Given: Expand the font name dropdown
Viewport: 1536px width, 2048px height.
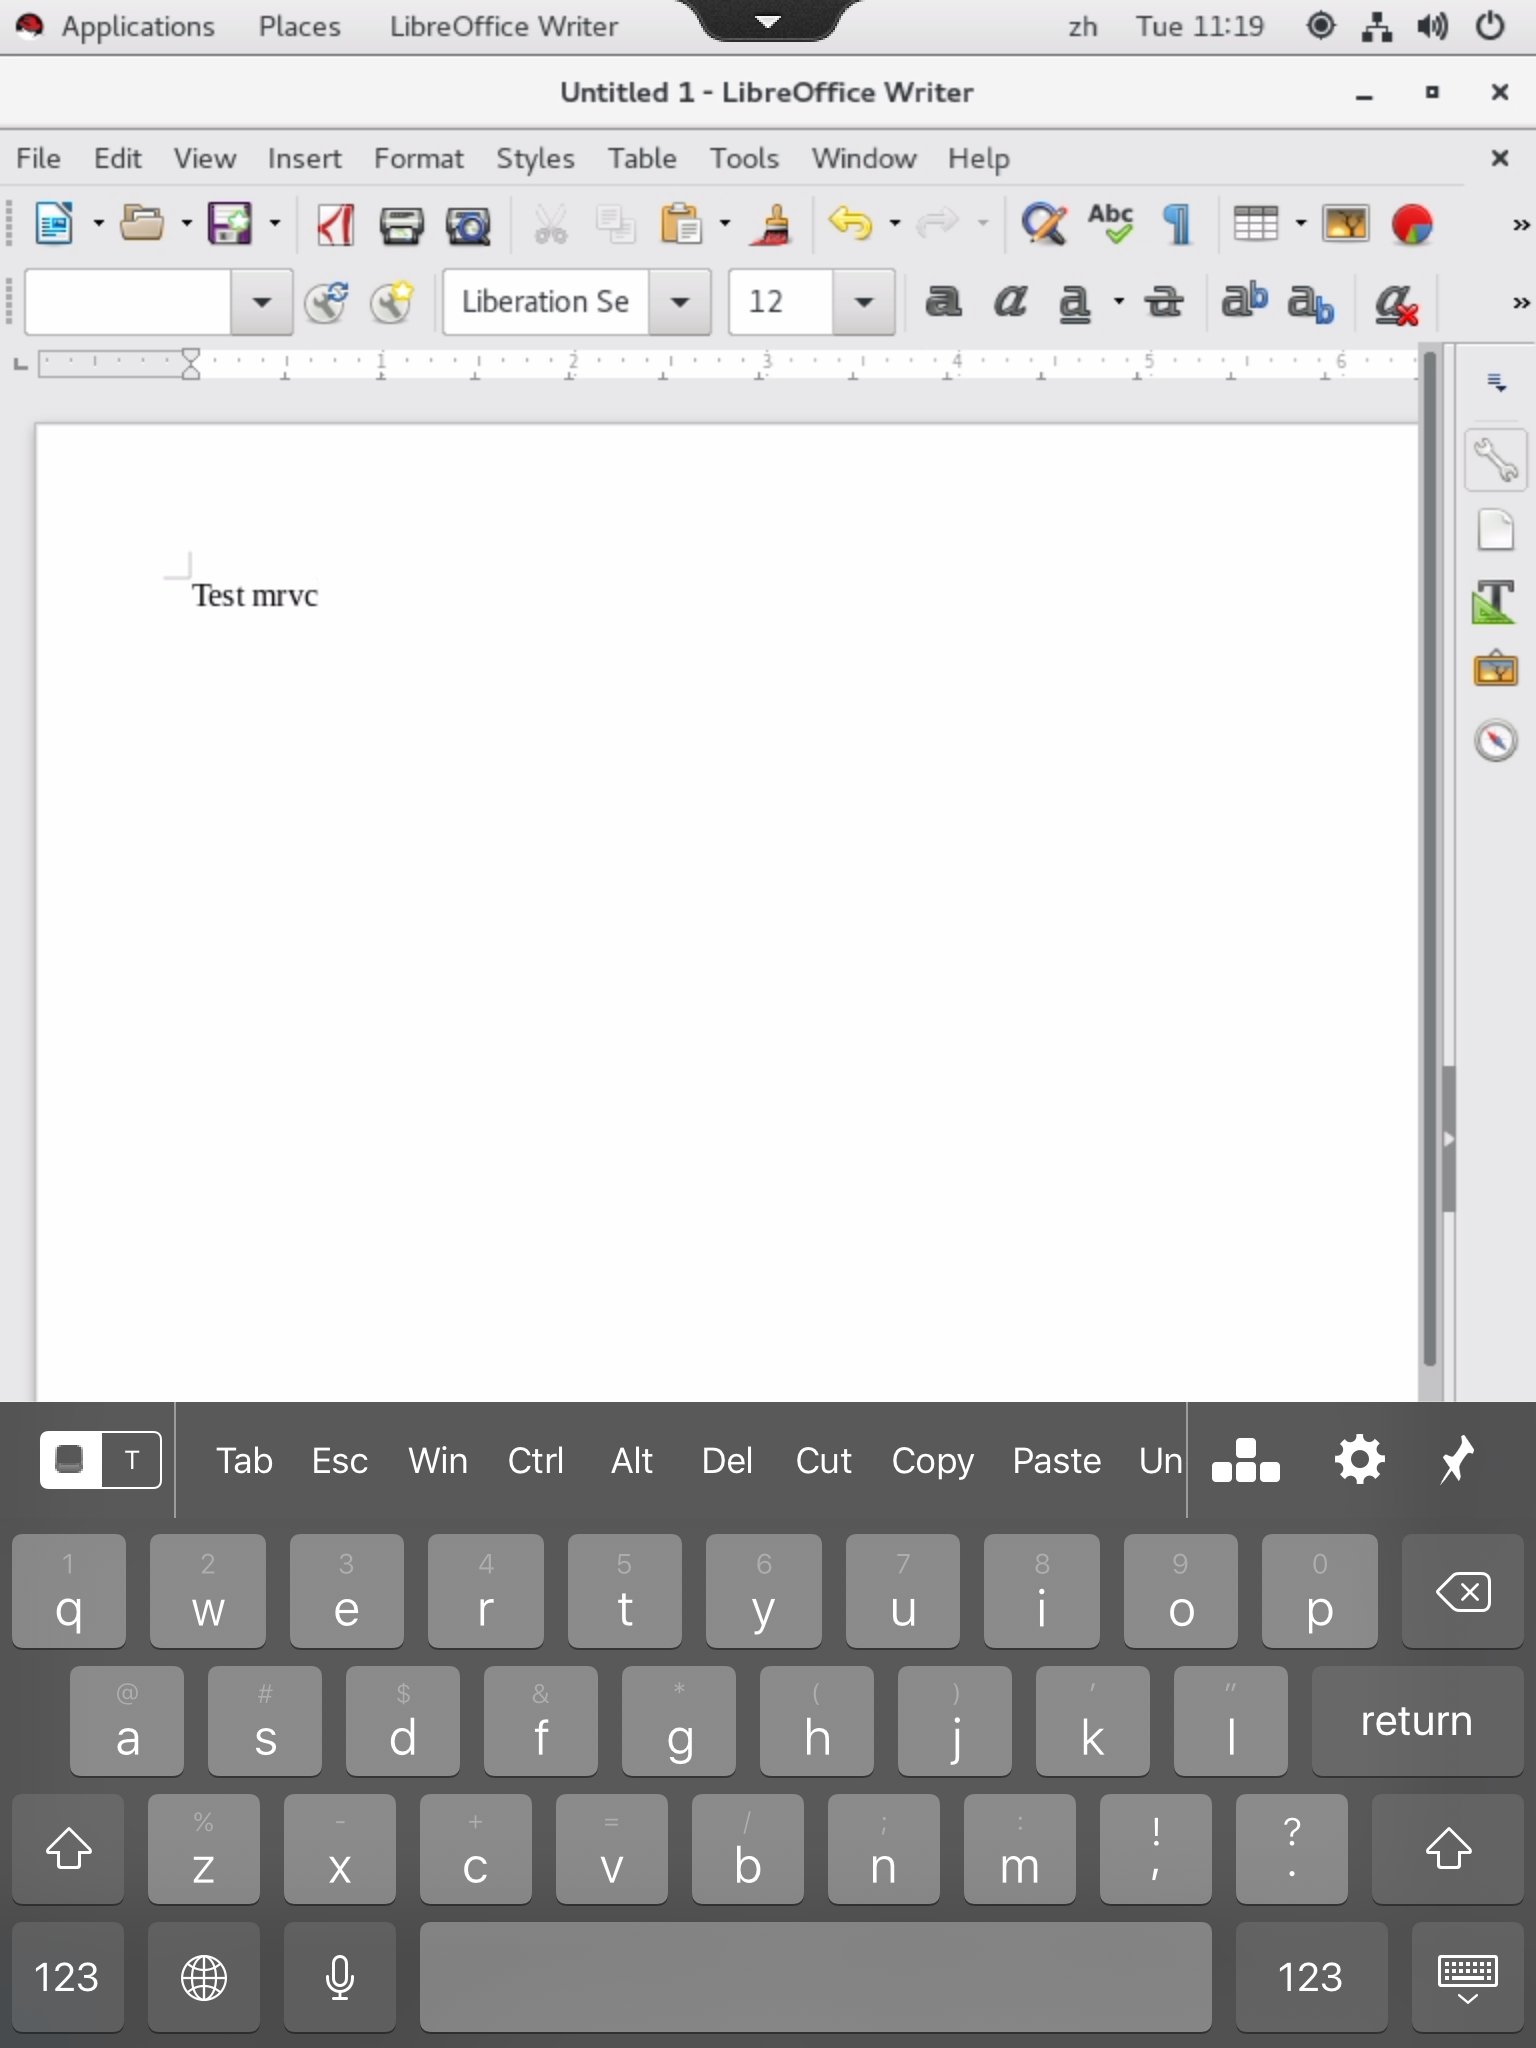Looking at the screenshot, I should 680,301.
